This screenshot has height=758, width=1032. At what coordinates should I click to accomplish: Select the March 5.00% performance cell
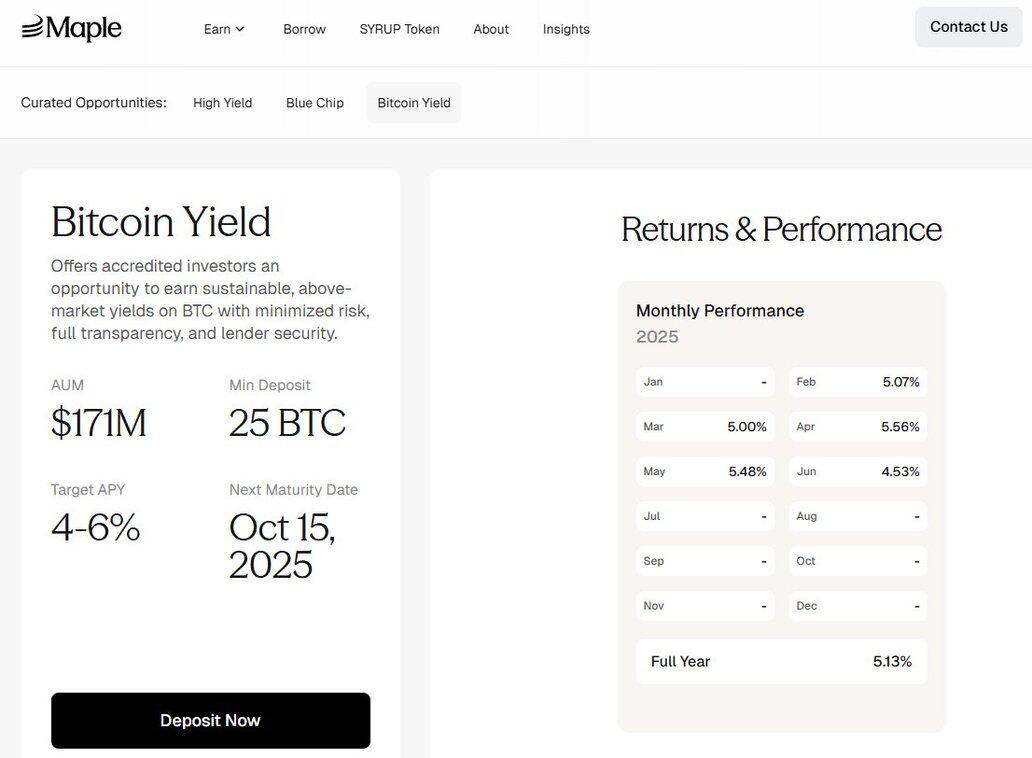pos(705,427)
